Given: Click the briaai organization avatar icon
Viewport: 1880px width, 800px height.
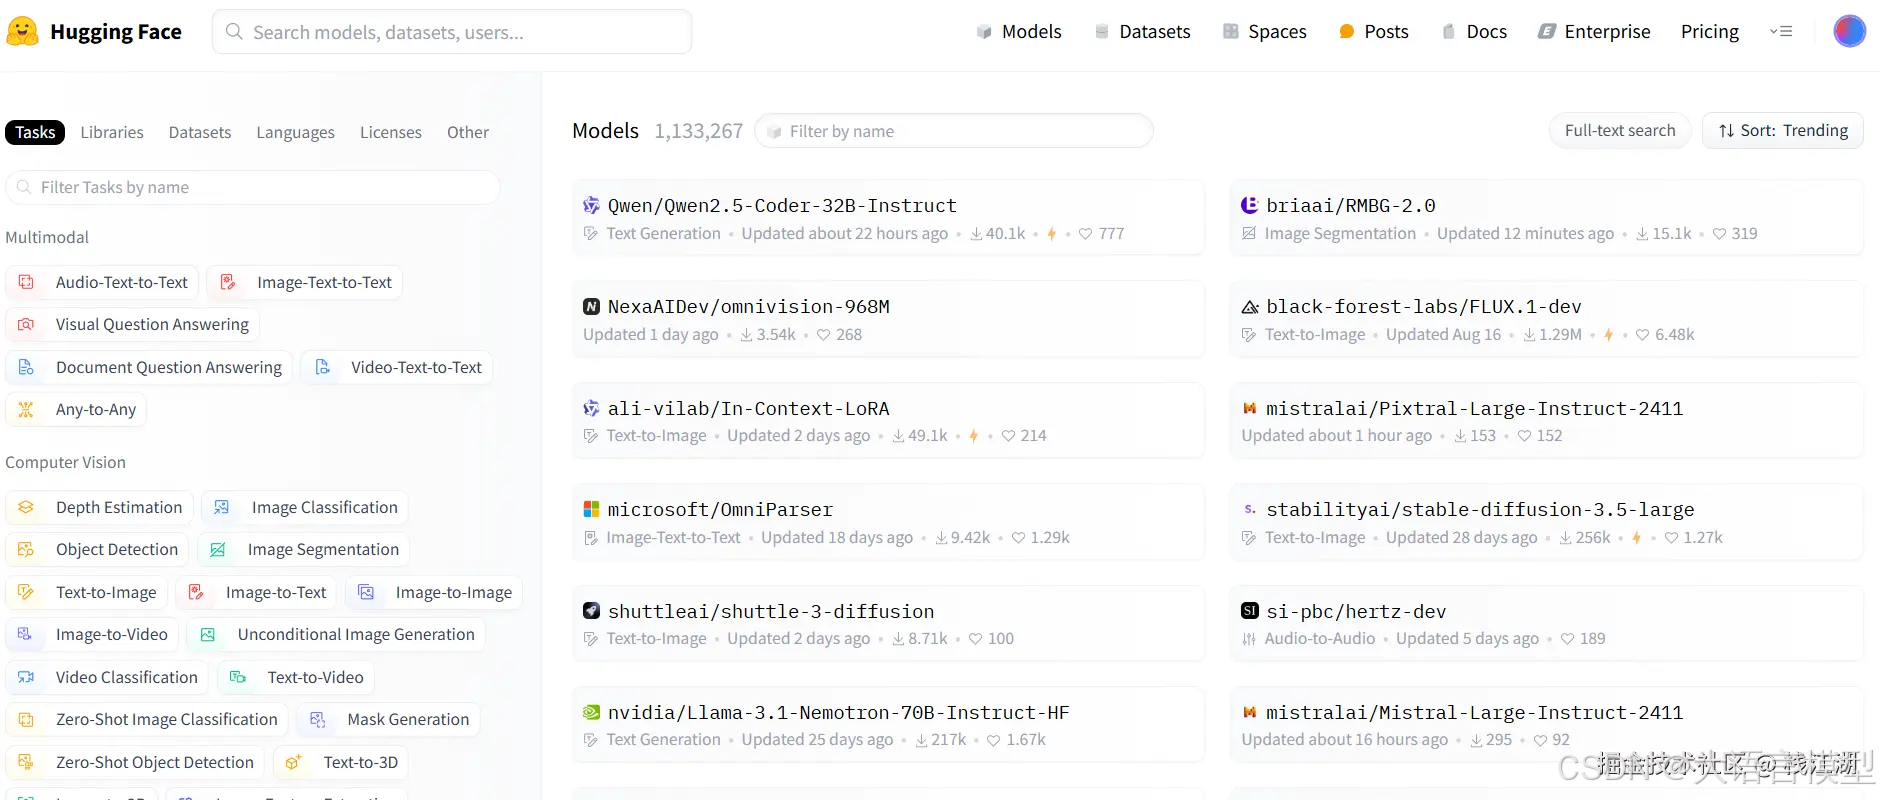Looking at the screenshot, I should tap(1249, 205).
